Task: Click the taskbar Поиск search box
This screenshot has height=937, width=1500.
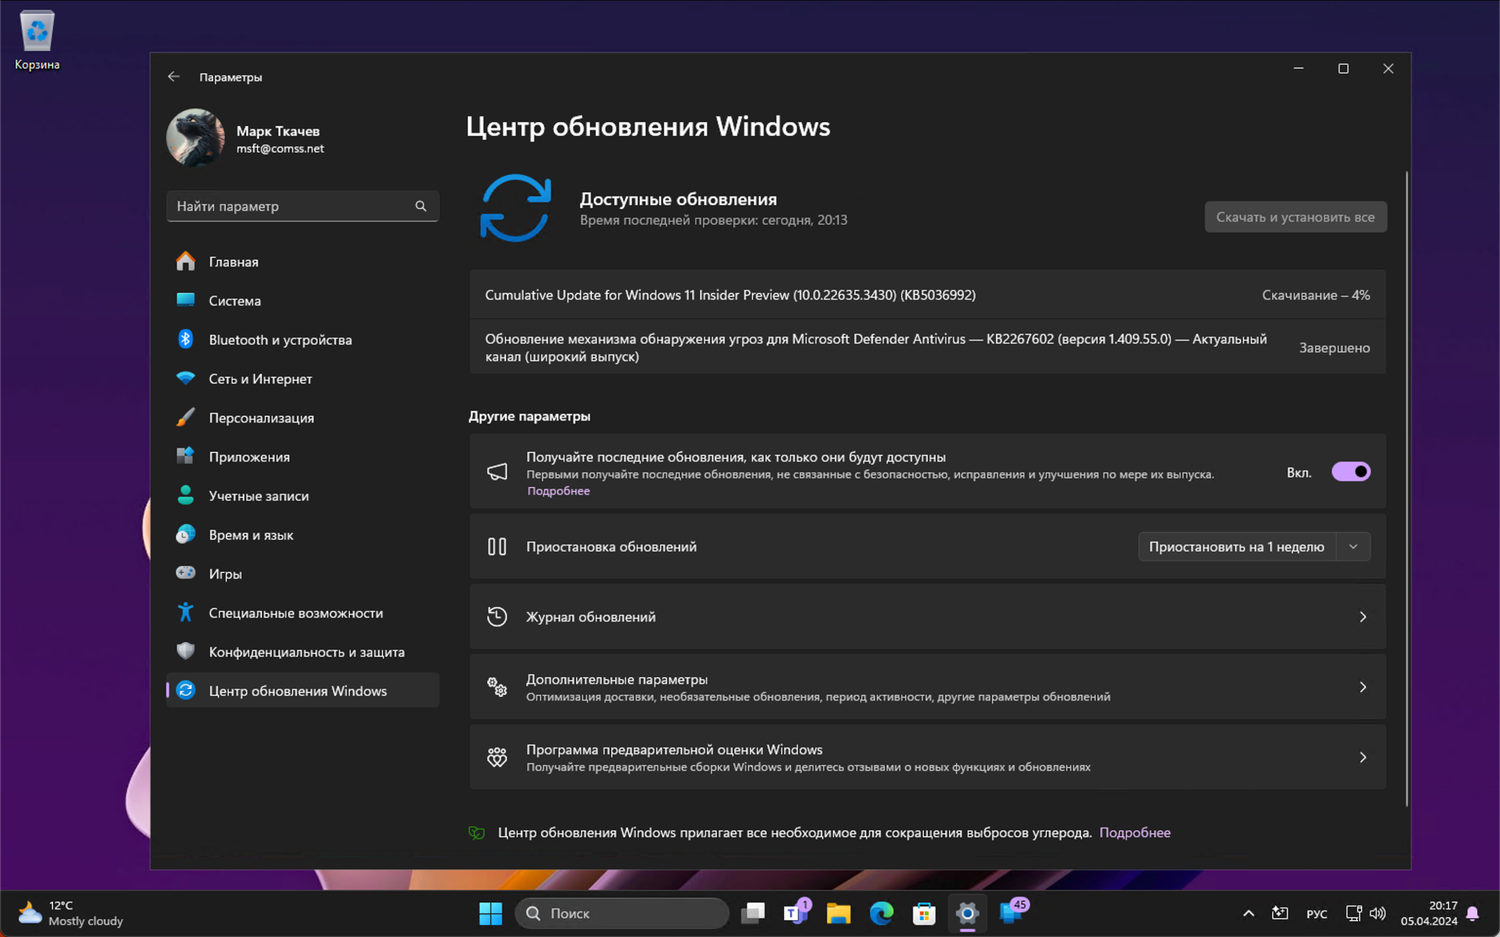Action: click(622, 913)
